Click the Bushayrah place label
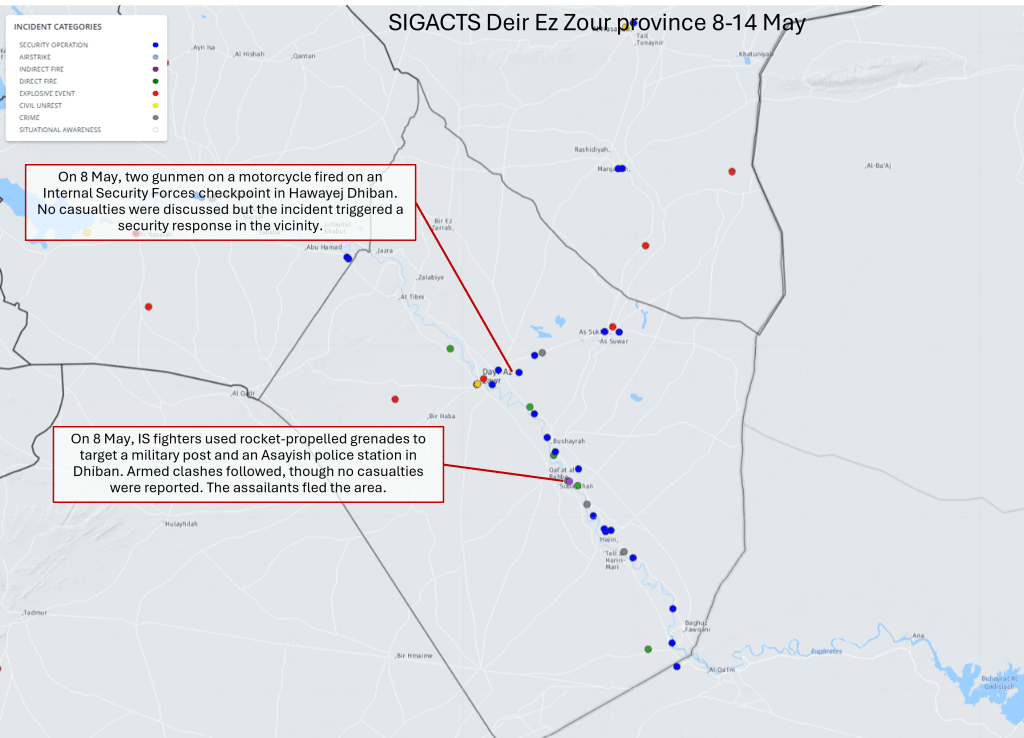The height and width of the screenshot is (738, 1024). pyautogui.click(x=569, y=441)
